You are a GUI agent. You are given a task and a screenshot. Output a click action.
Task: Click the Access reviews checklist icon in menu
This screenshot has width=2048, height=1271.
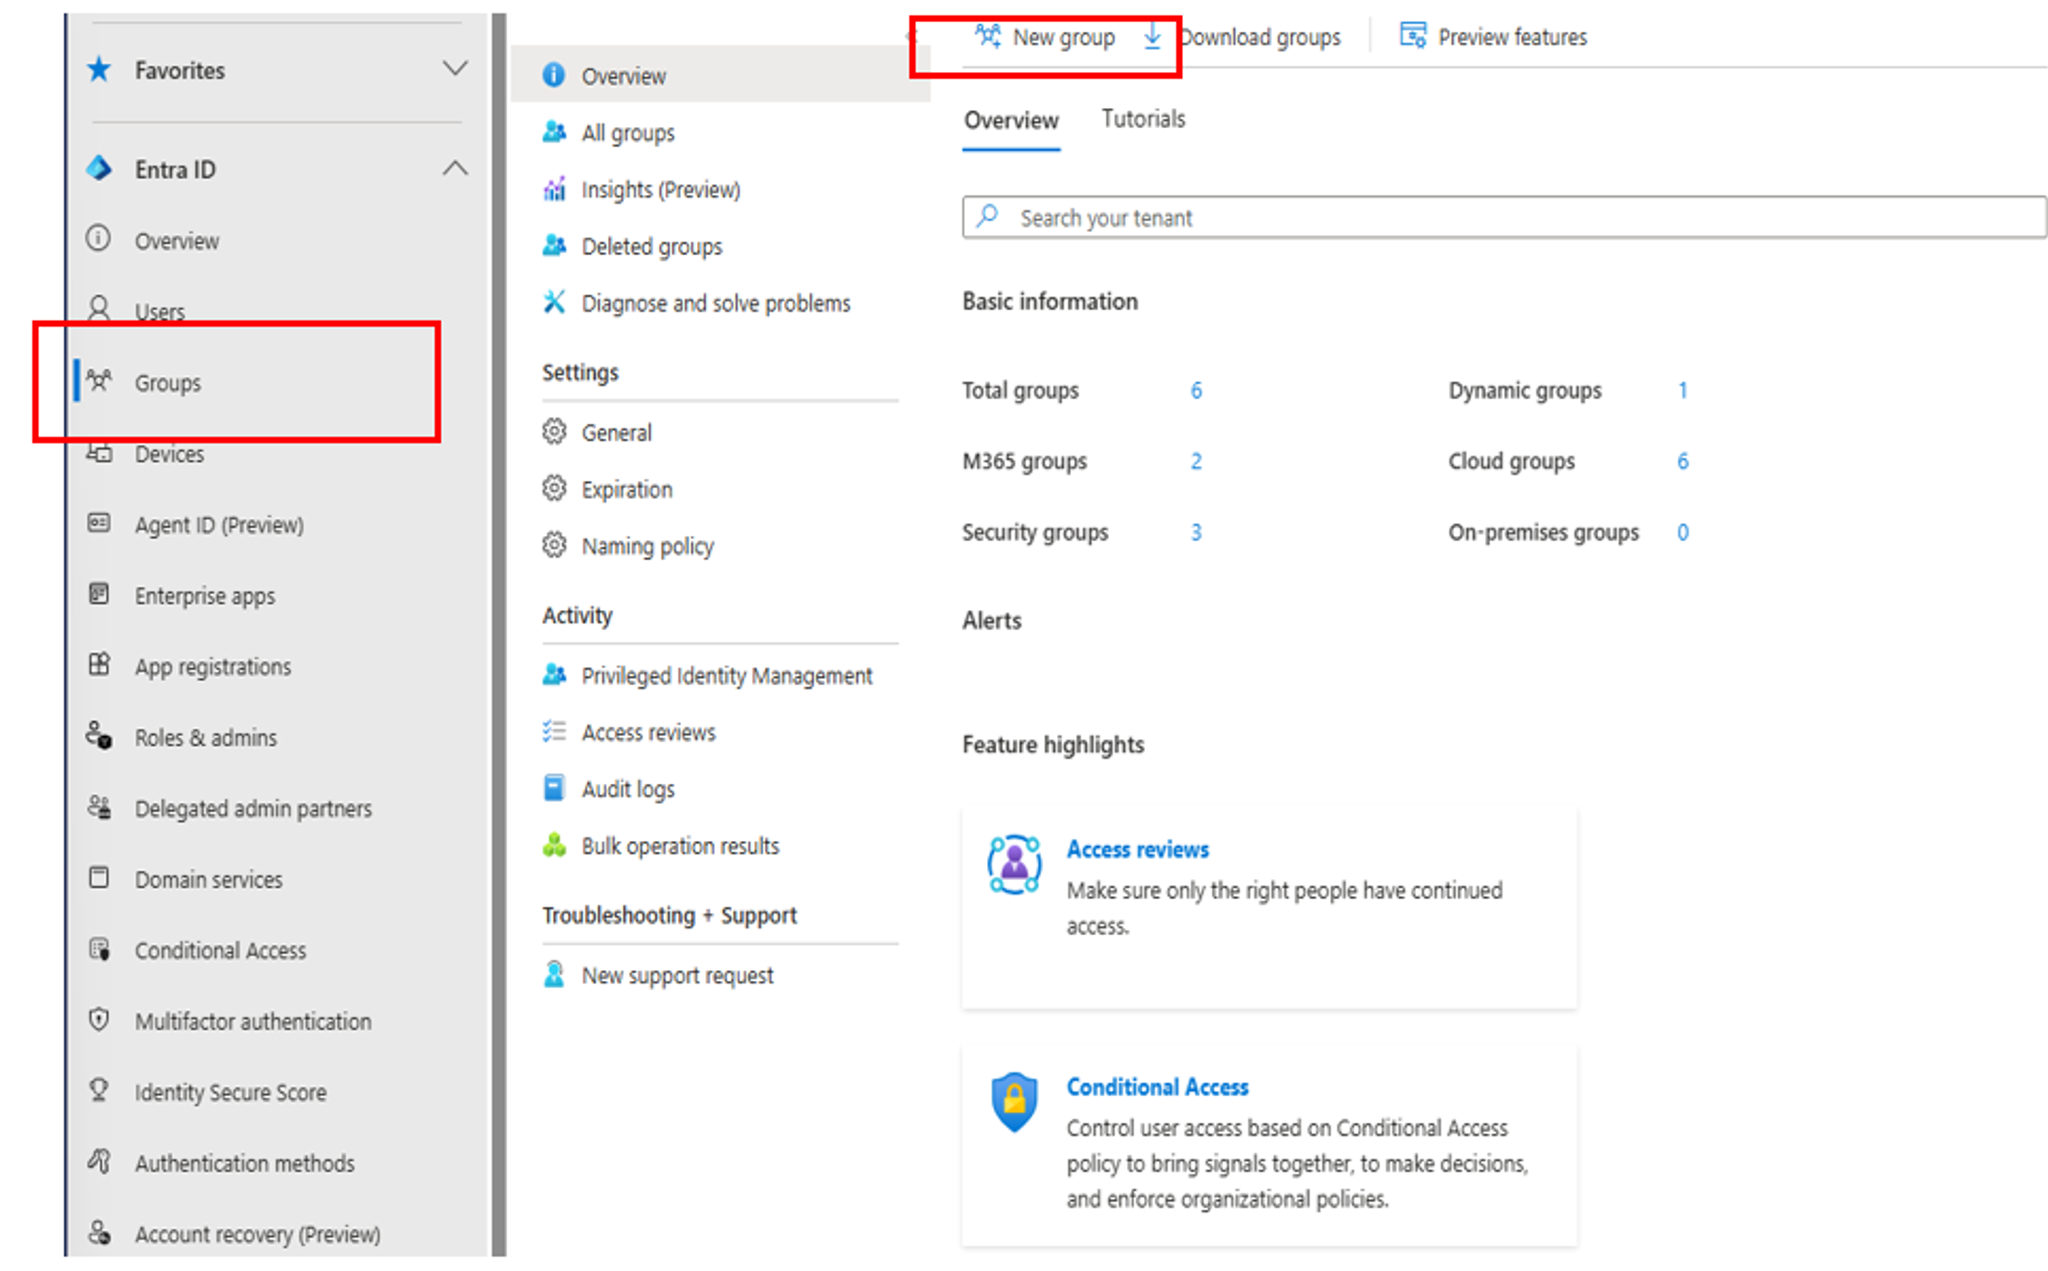(x=554, y=731)
